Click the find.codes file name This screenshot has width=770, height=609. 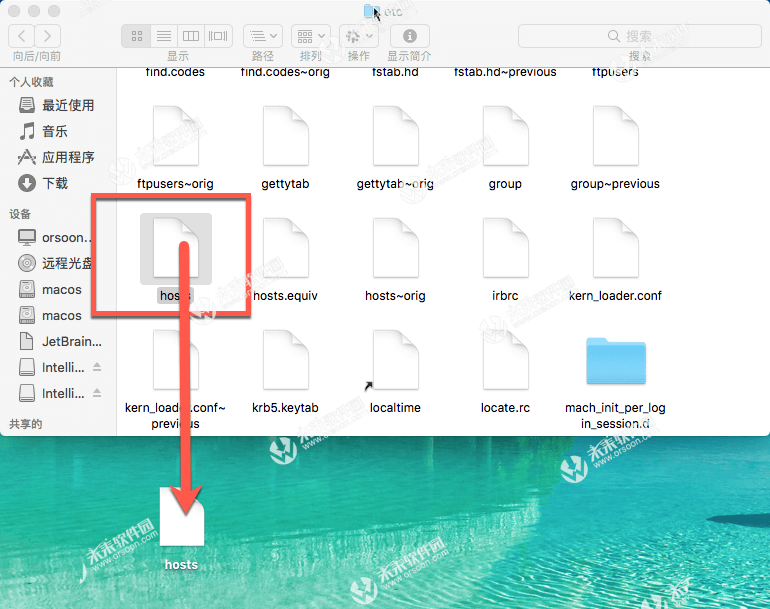(175, 72)
